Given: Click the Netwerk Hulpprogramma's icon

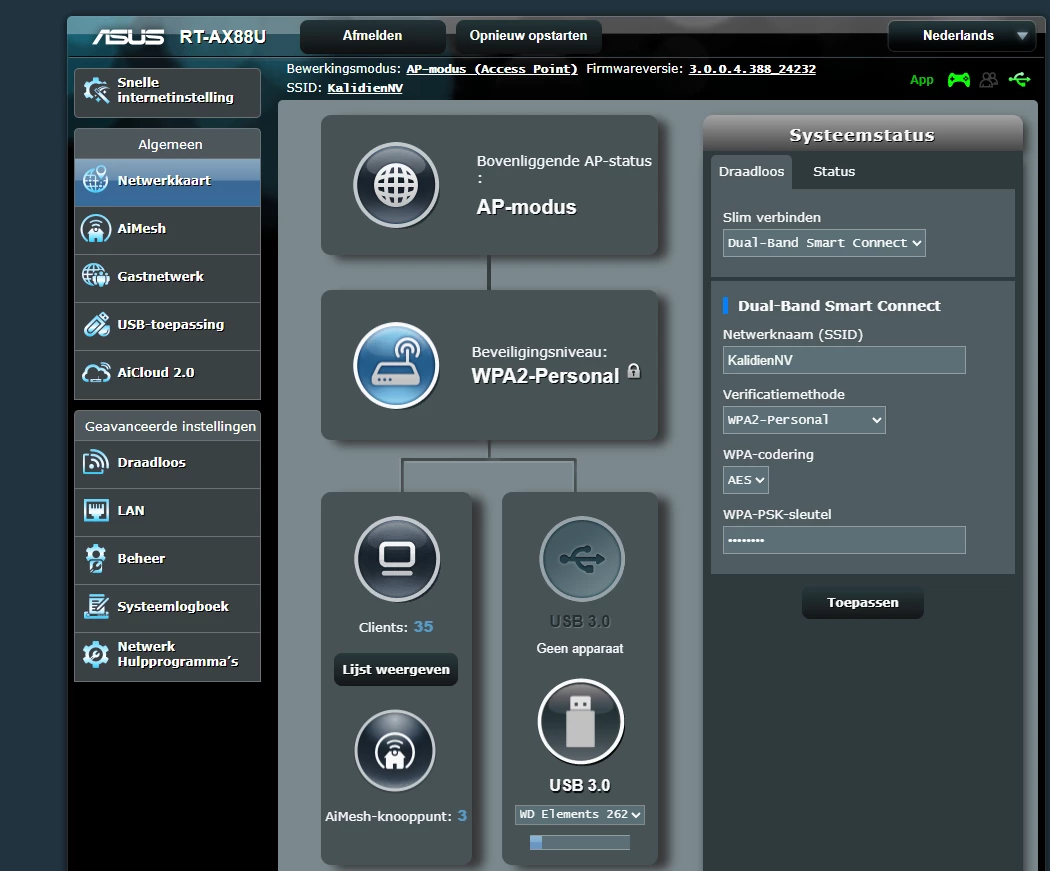Looking at the screenshot, I should [96, 654].
